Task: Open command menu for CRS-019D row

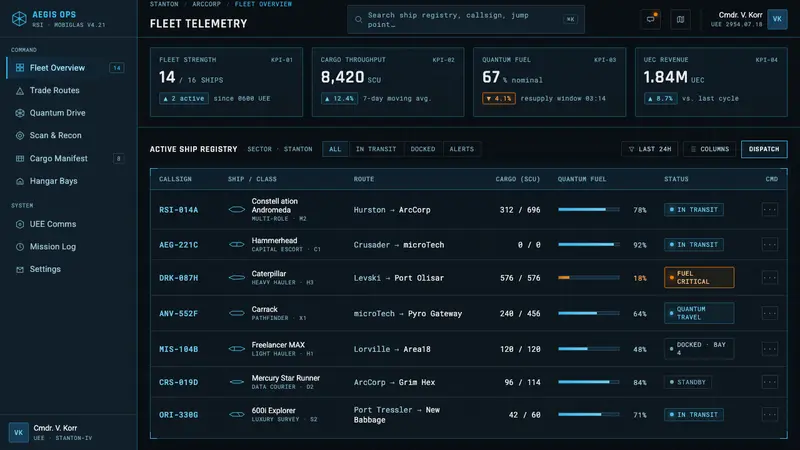Action: 770,382
